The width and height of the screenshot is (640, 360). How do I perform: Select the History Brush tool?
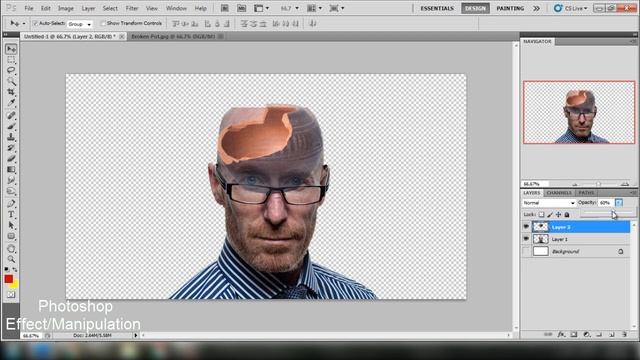pyautogui.click(x=11, y=148)
